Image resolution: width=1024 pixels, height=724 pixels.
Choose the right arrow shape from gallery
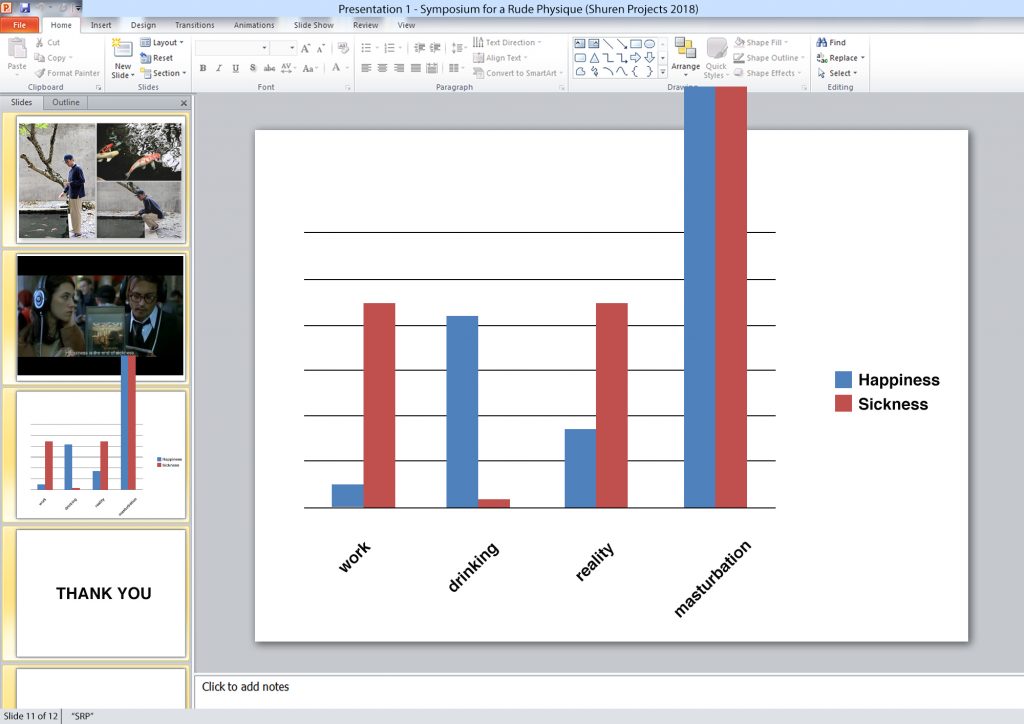pyautogui.click(x=635, y=58)
